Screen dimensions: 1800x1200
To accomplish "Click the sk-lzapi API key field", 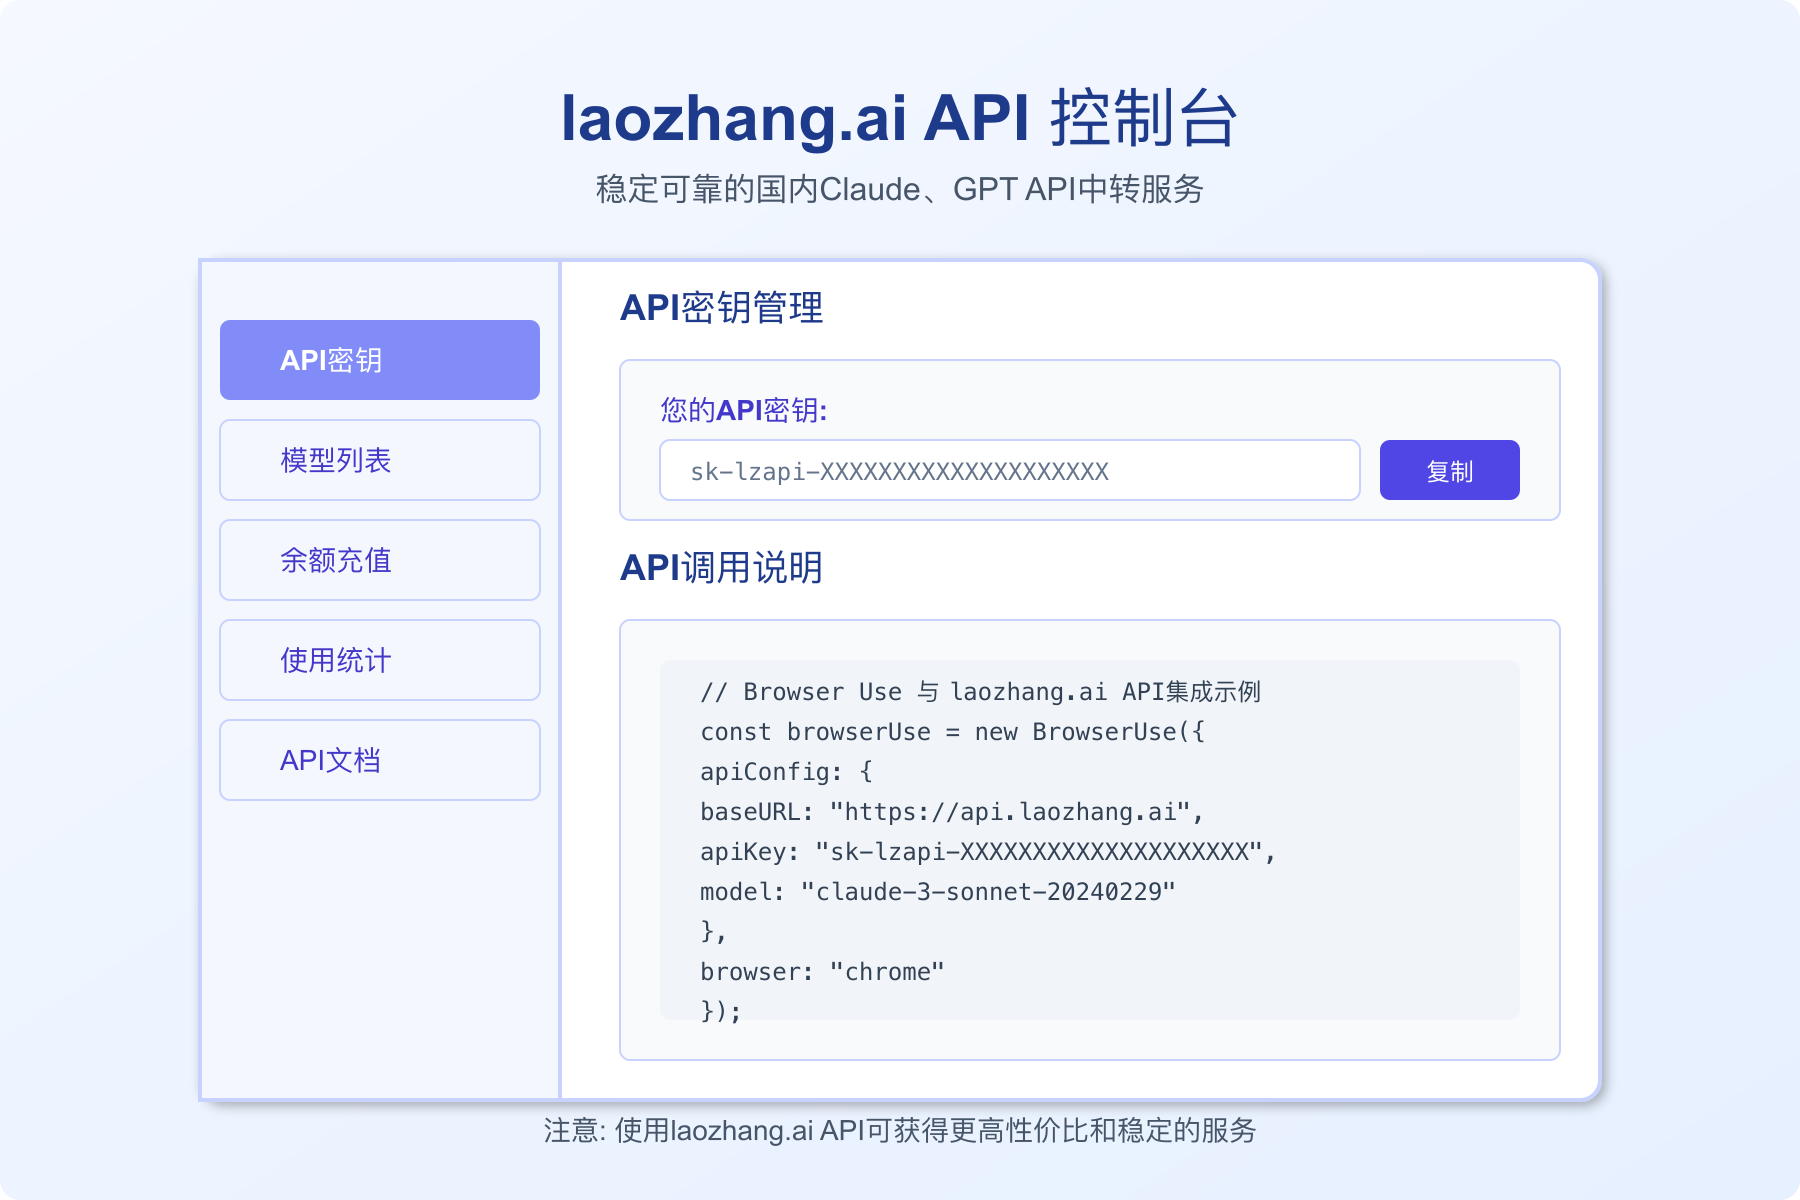I will point(1010,470).
